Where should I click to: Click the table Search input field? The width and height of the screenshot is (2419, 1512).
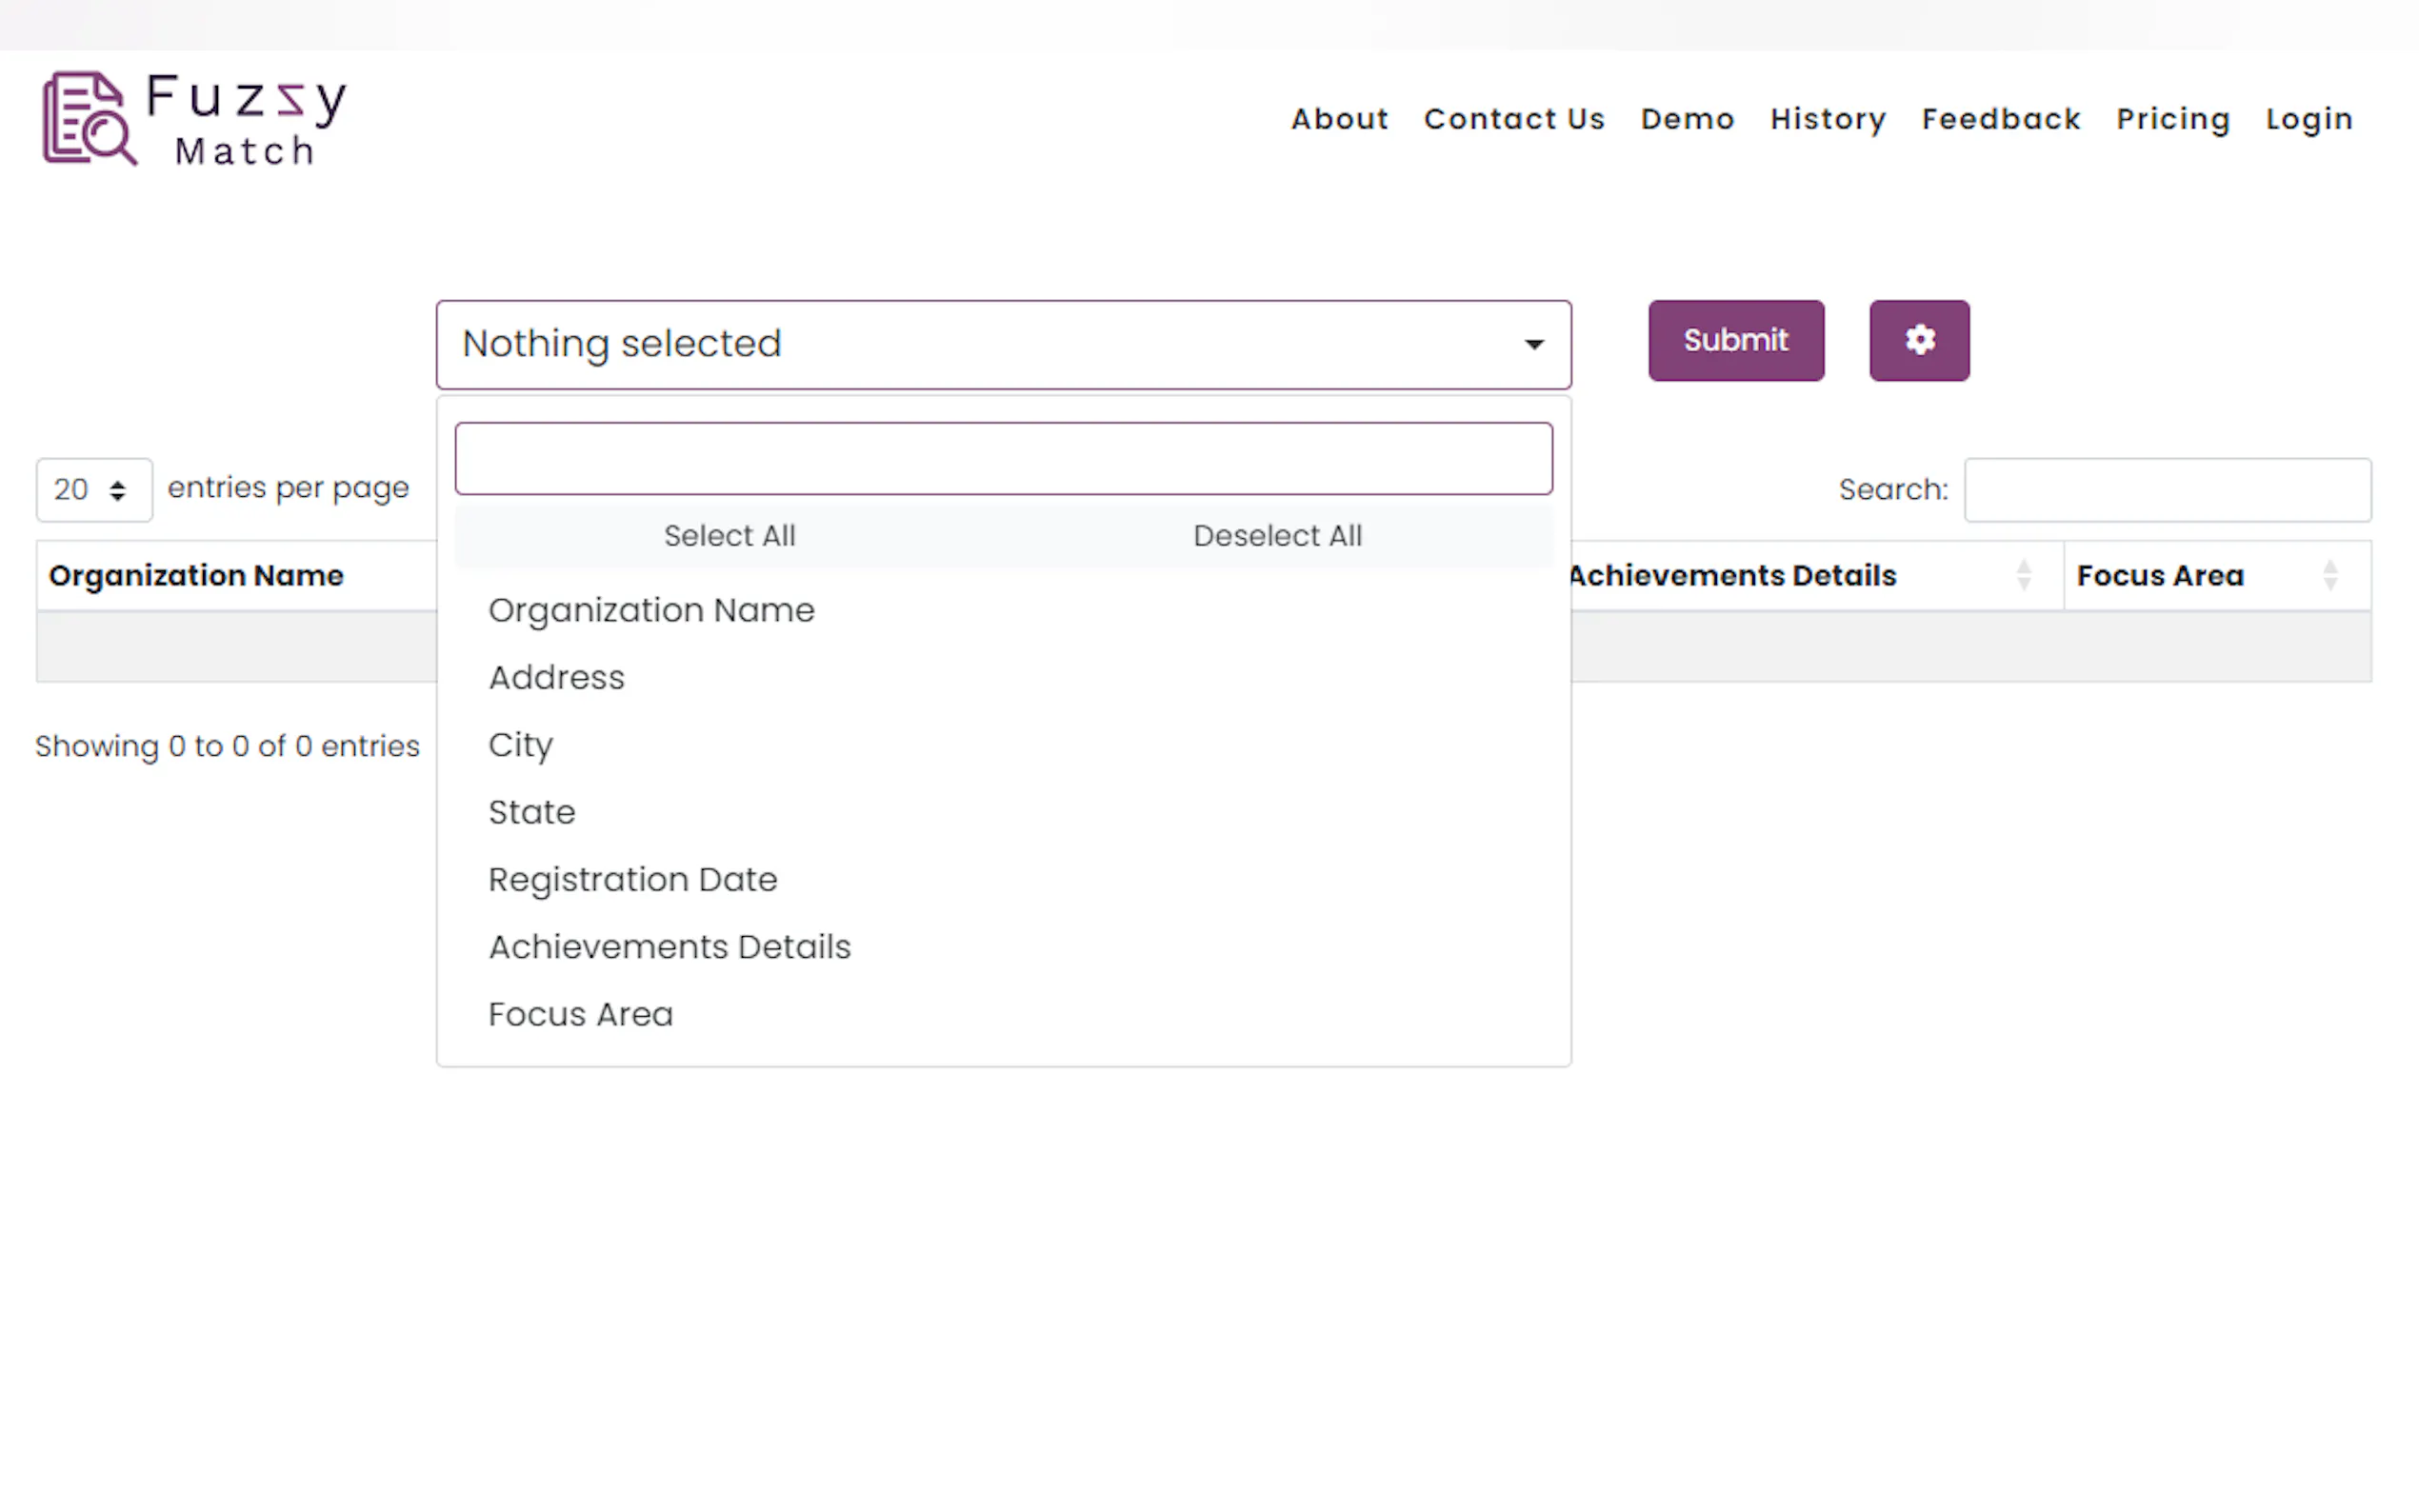2166,490
